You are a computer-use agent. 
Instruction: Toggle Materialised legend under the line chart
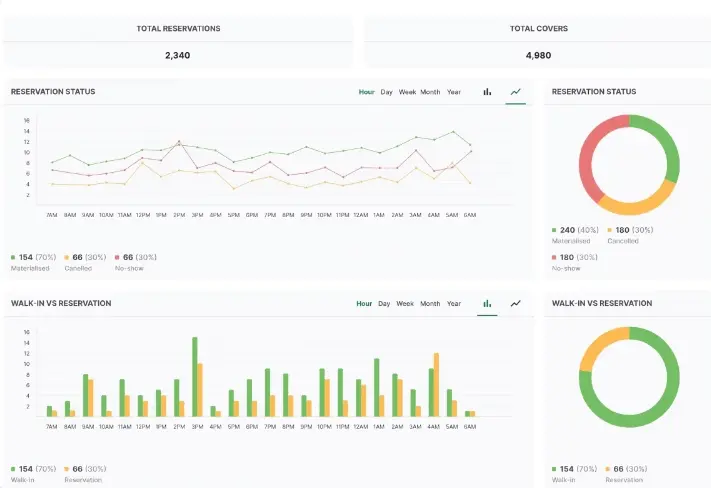click(x=33, y=262)
